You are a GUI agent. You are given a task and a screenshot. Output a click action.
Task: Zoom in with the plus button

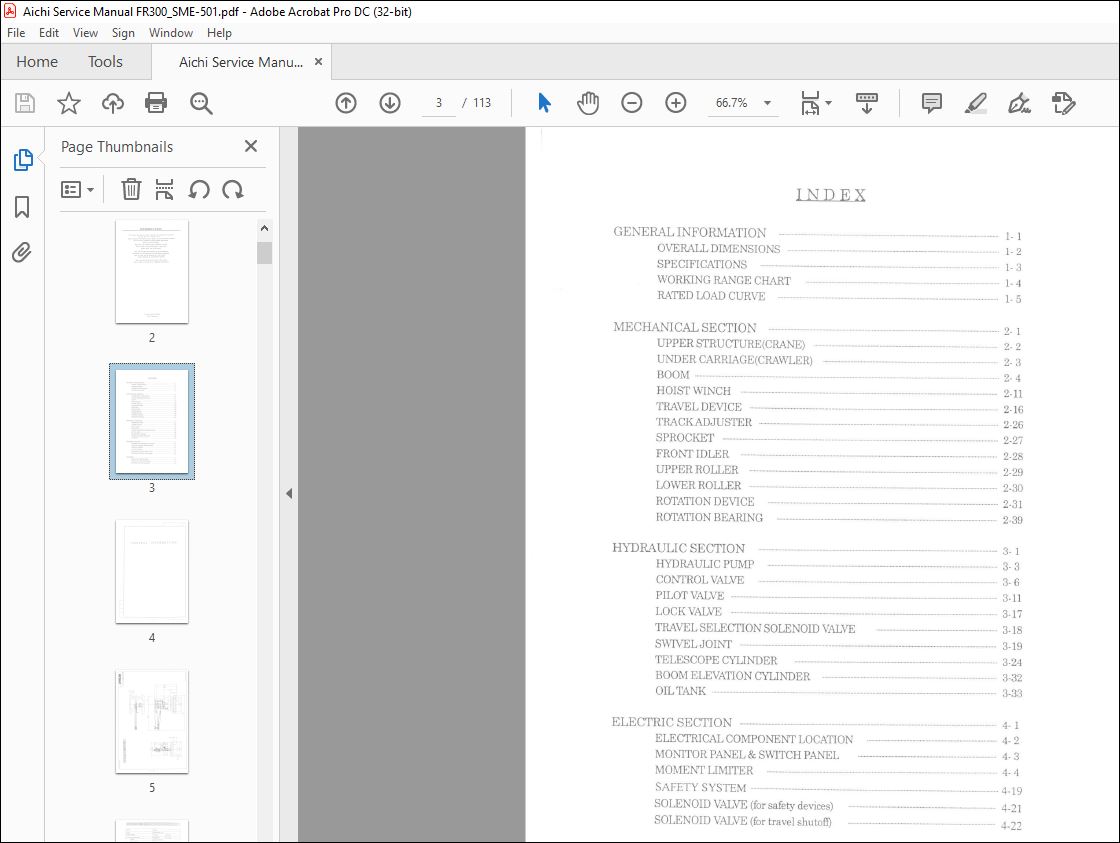tap(676, 103)
